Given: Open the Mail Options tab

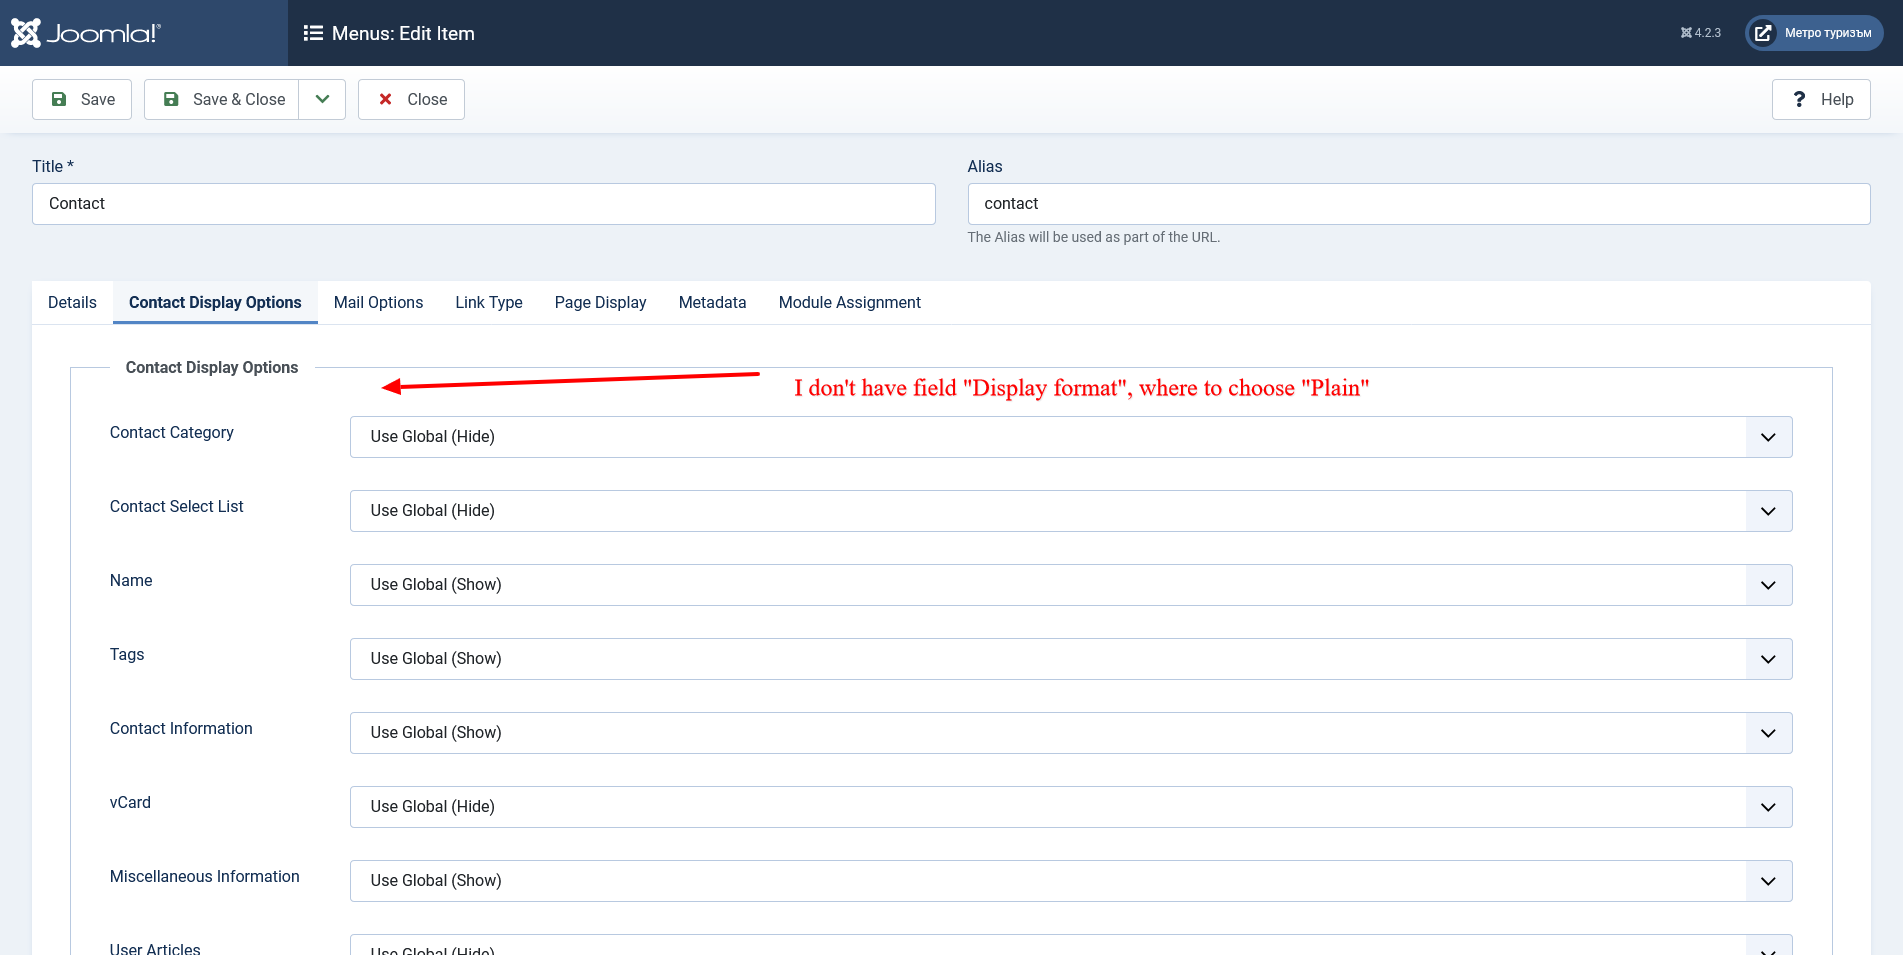Looking at the screenshot, I should [x=378, y=303].
